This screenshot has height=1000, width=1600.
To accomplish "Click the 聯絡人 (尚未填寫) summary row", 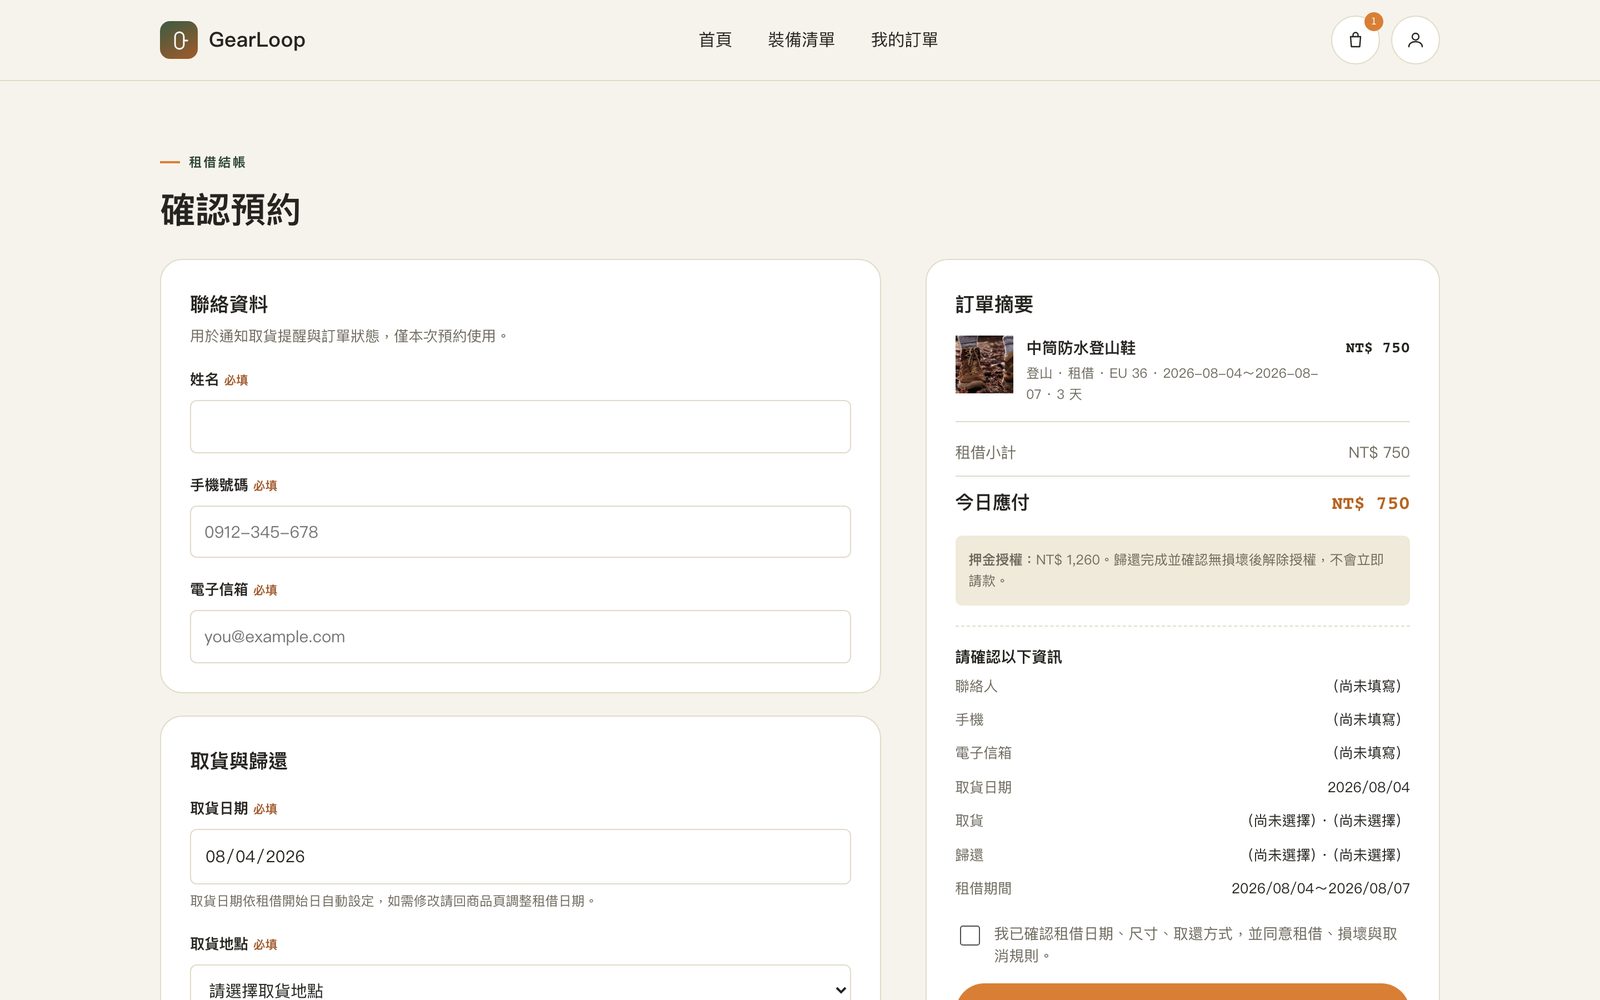I will 1182,686.
